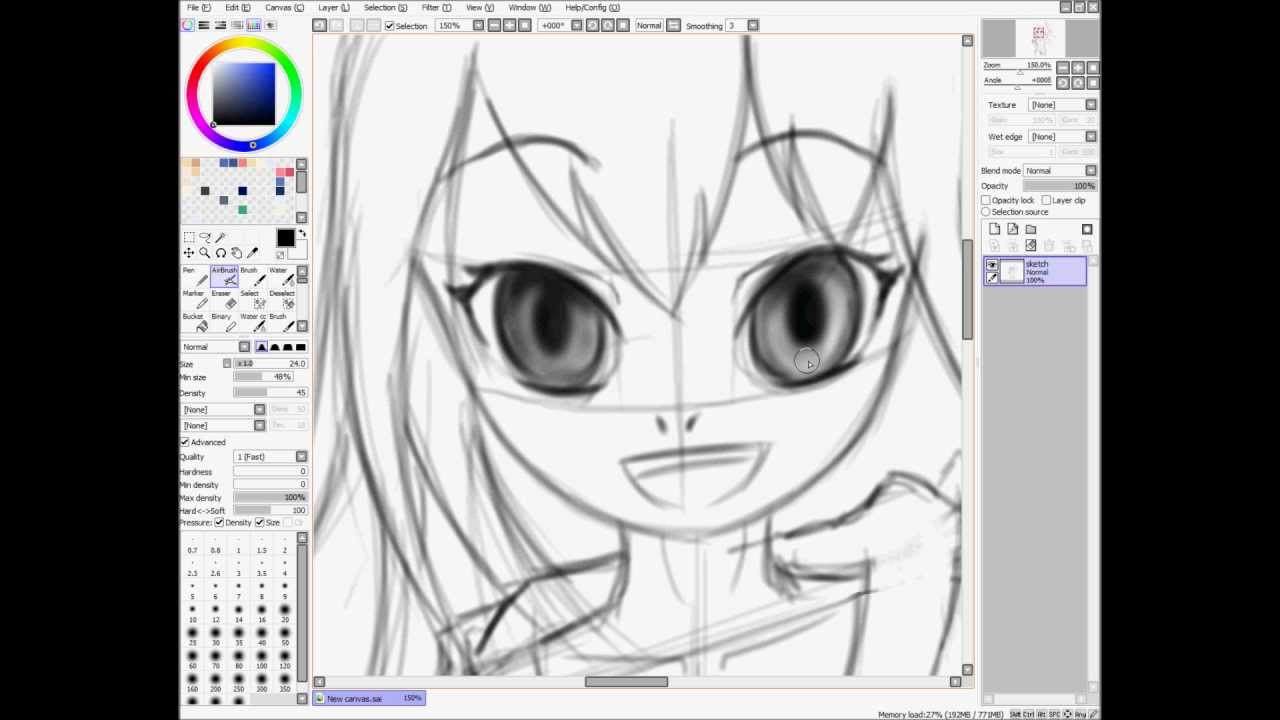Select the color picker eyedropper tool
The height and width of the screenshot is (720, 1280).
(253, 253)
